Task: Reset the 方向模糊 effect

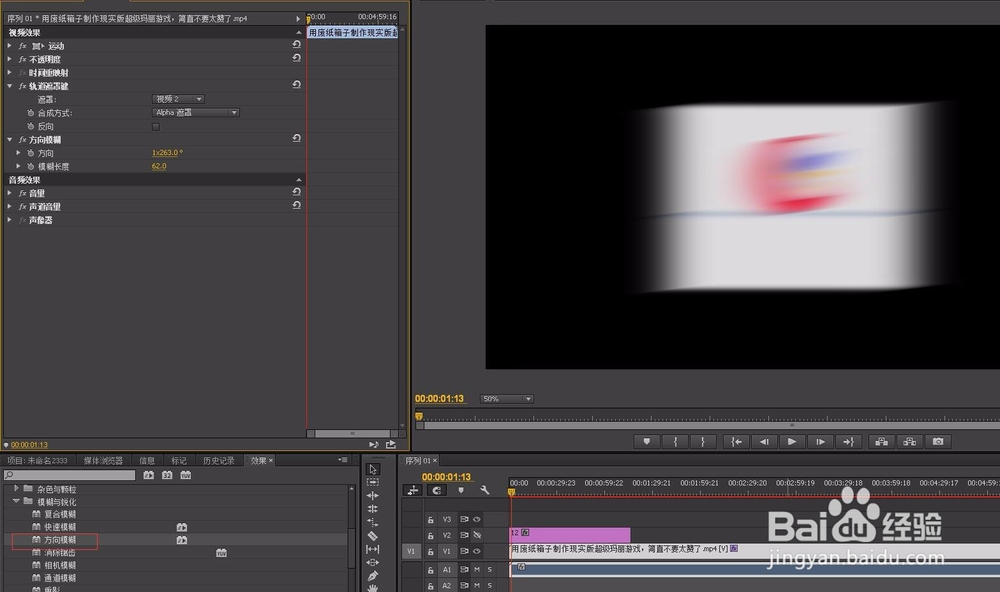Action: (297, 138)
